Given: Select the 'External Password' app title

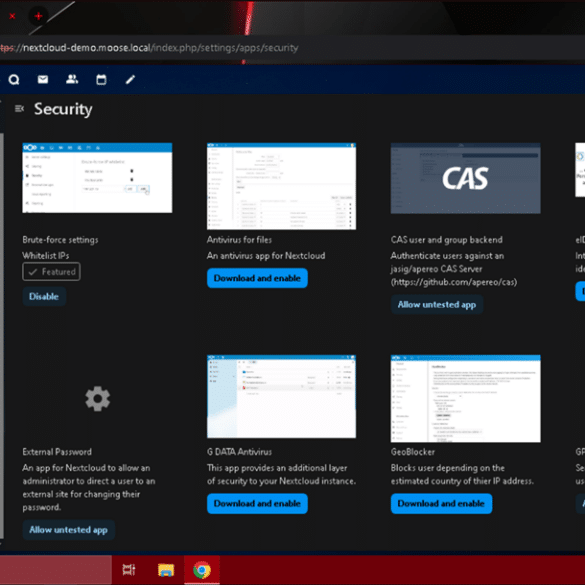Looking at the screenshot, I should click(57, 452).
